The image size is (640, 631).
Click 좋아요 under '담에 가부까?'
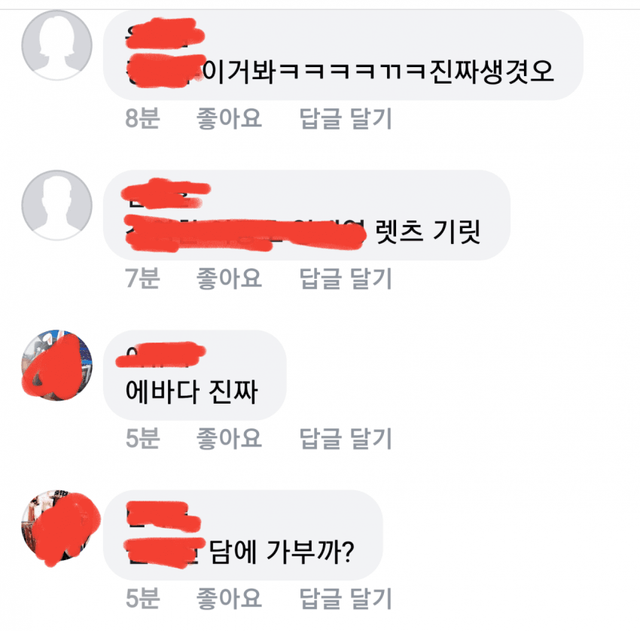tap(229, 598)
